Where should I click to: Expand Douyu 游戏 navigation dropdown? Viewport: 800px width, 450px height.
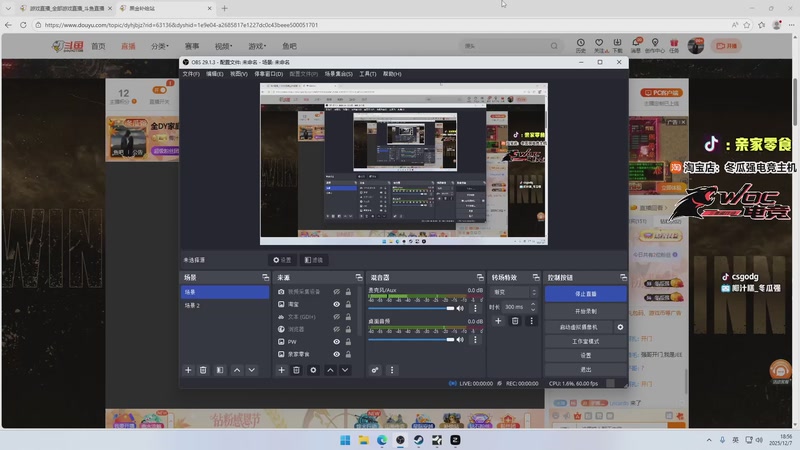(x=257, y=46)
